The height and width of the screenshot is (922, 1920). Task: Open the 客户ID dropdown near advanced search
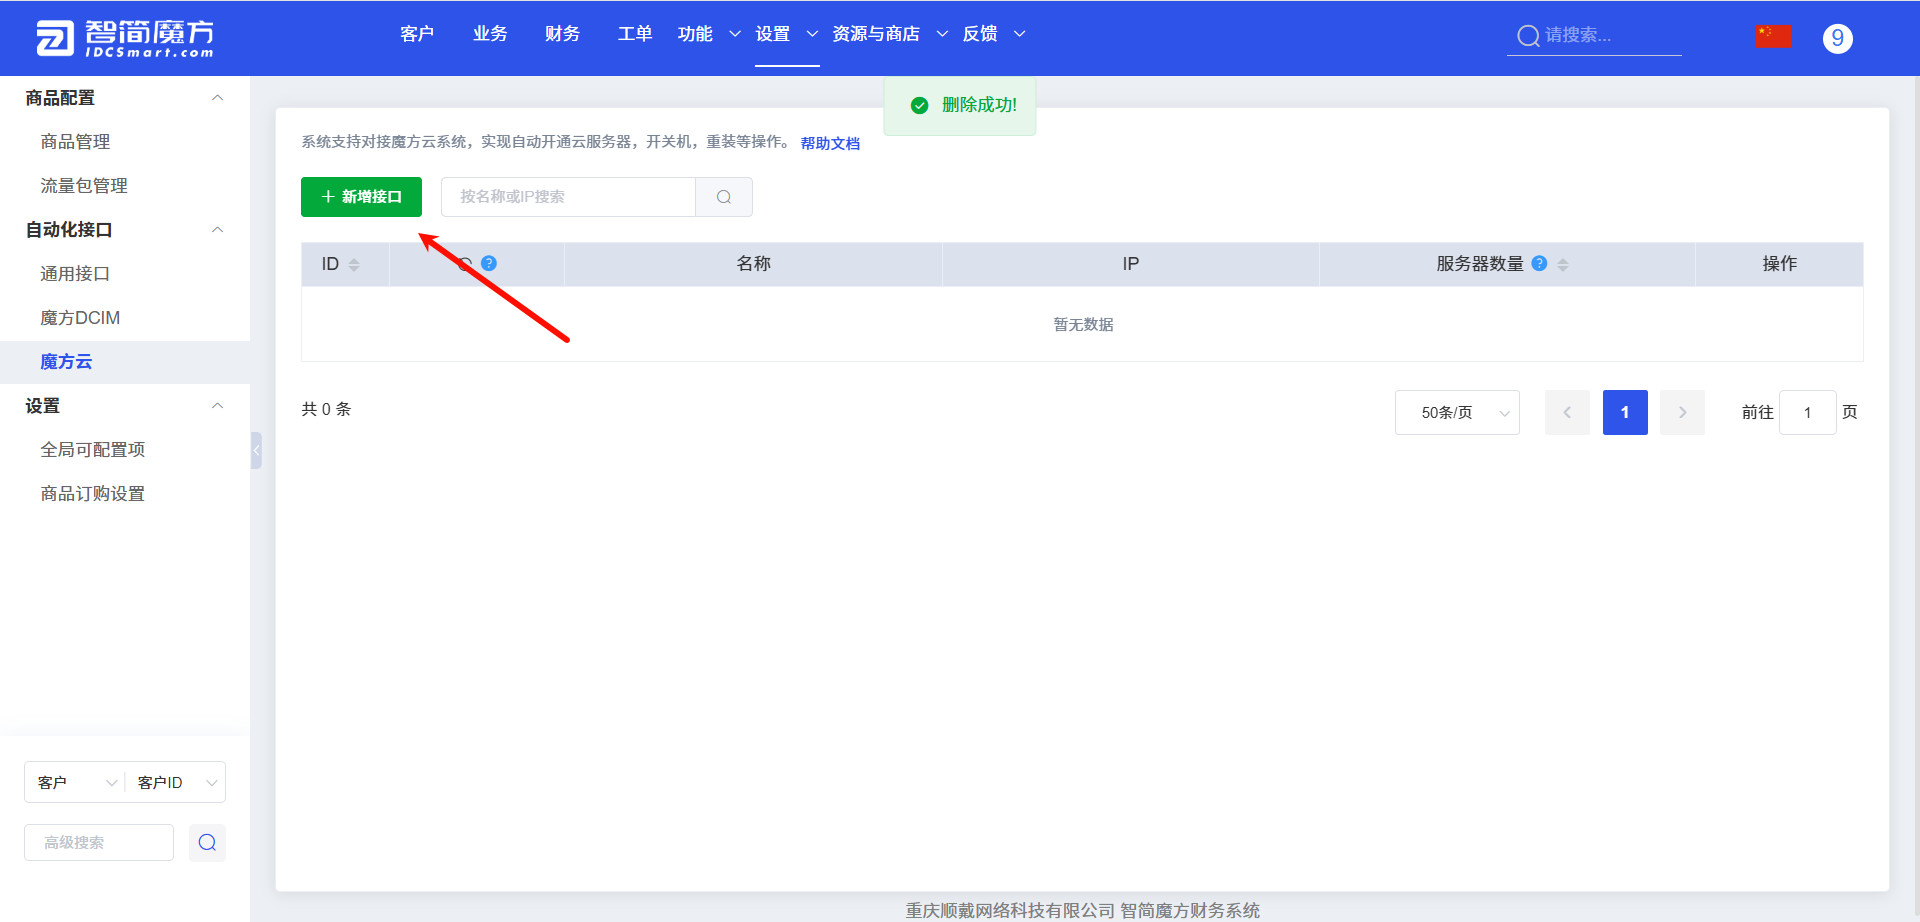pyautogui.click(x=175, y=781)
